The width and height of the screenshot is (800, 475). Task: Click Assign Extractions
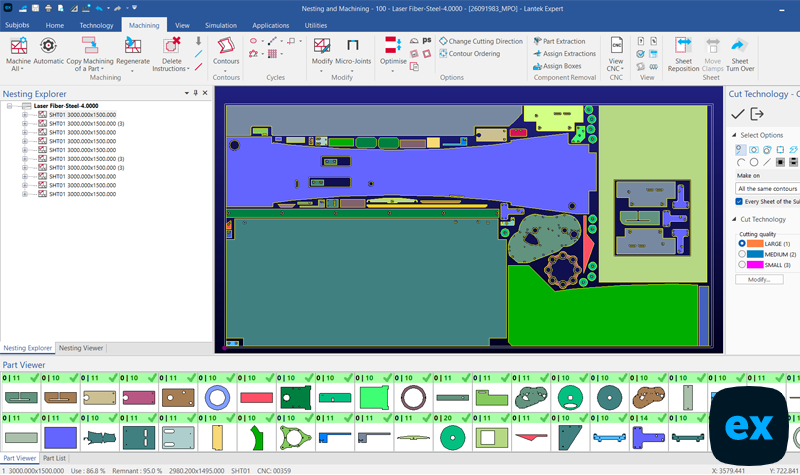pyautogui.click(x=565, y=54)
